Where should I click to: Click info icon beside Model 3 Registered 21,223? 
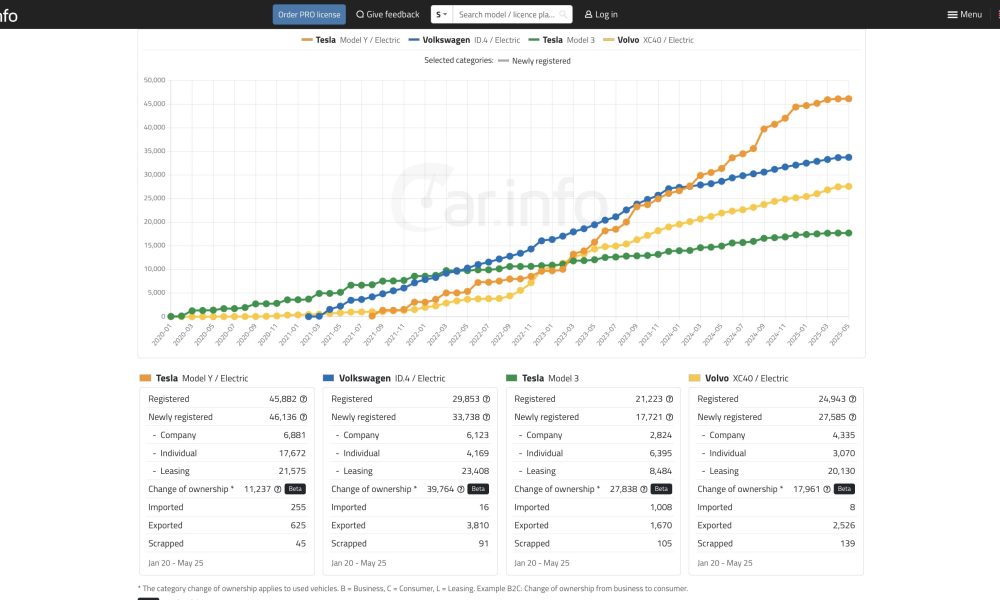point(670,399)
